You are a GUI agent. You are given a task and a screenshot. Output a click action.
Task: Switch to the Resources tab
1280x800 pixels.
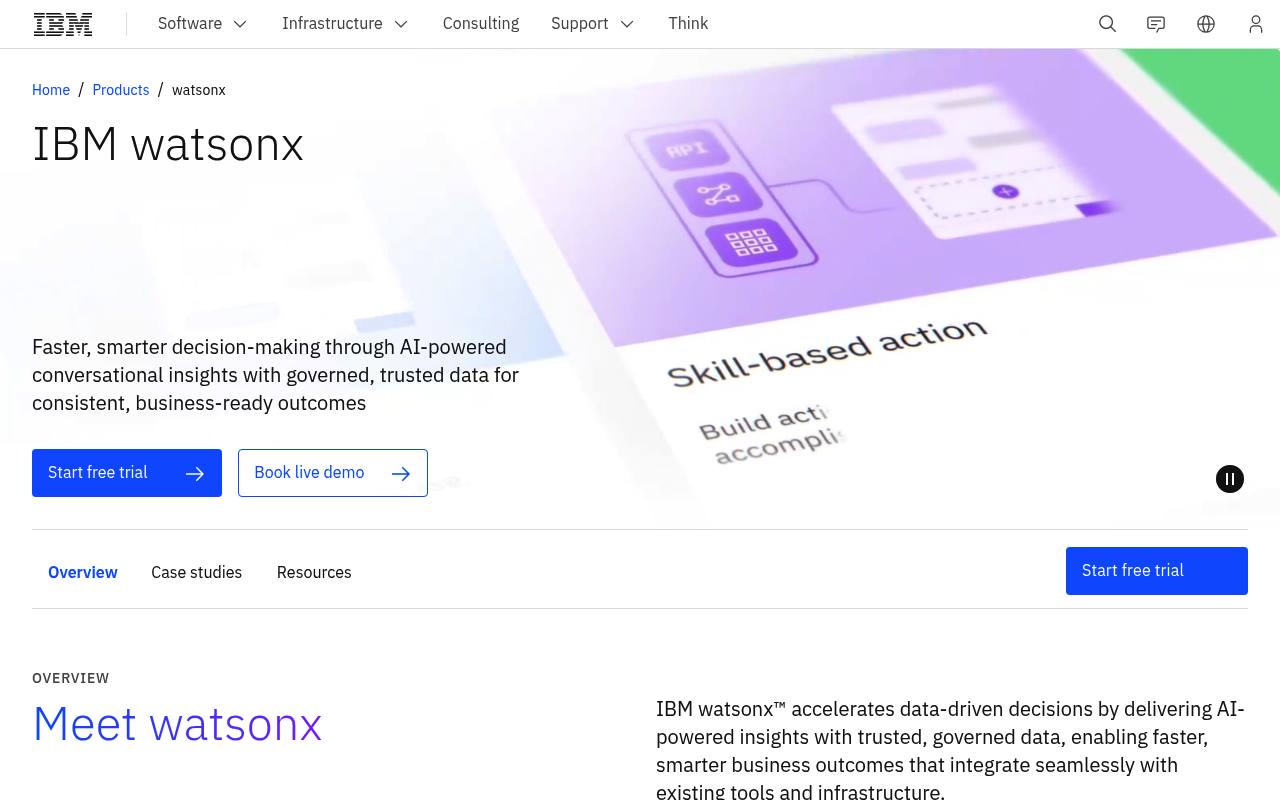(x=314, y=572)
